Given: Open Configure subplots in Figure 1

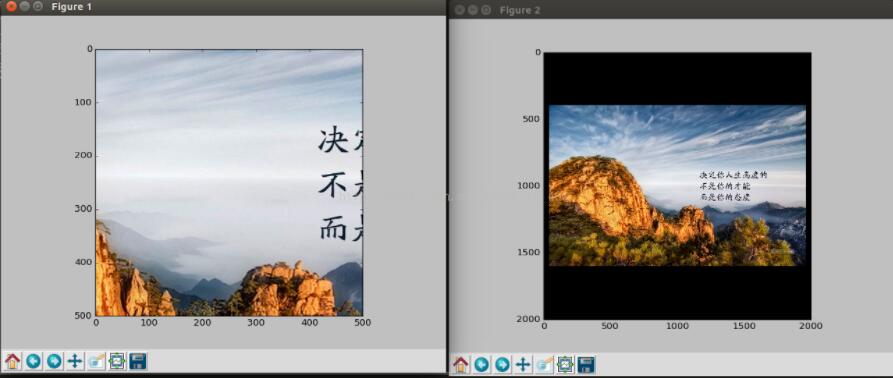Looking at the screenshot, I should pos(117,361).
